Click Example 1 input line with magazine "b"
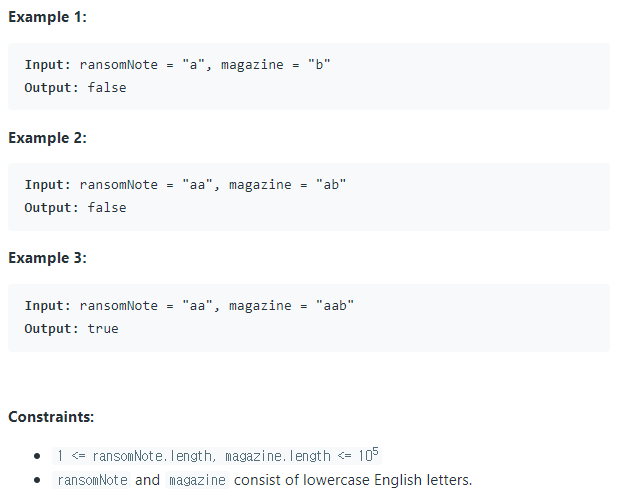Image resolution: width=623 pixels, height=497 pixels. pos(177,65)
